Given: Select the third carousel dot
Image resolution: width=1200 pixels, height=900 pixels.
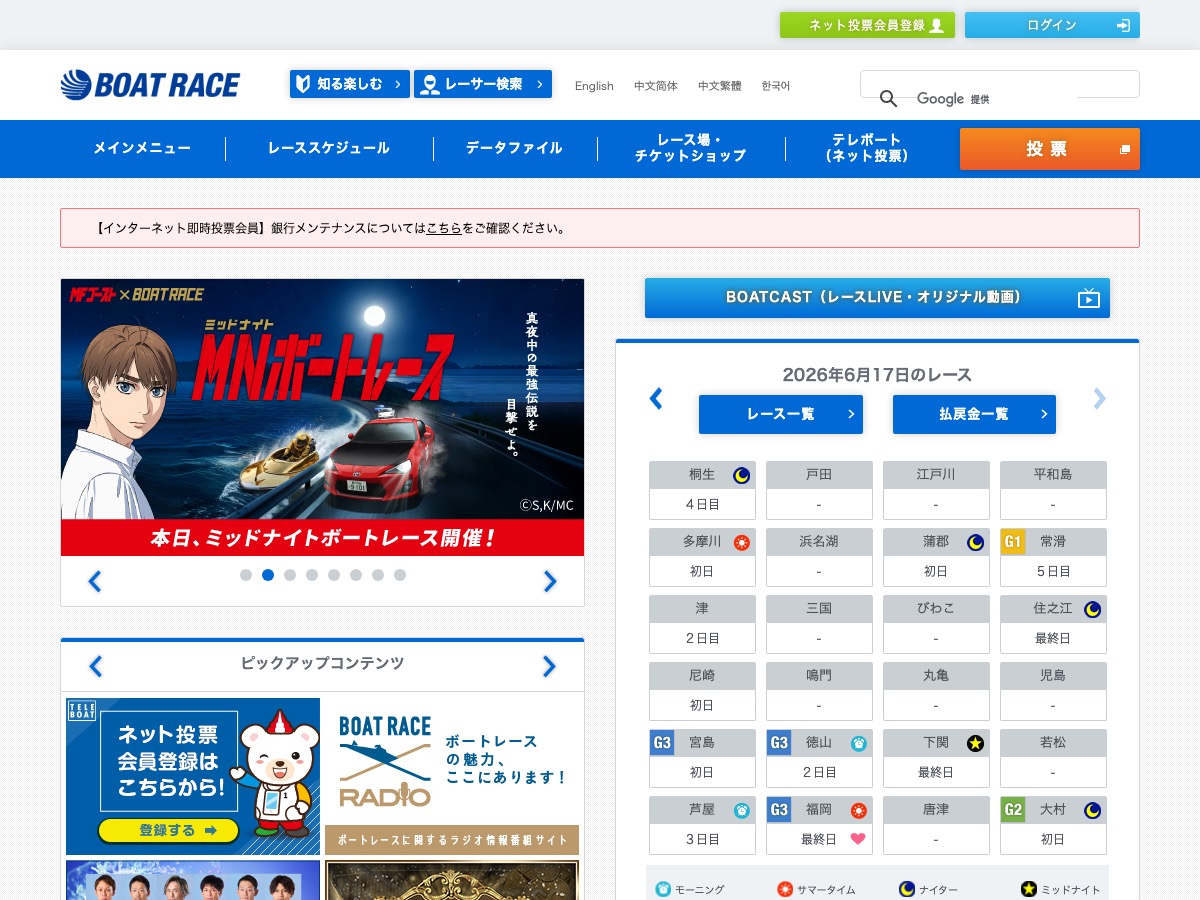Looking at the screenshot, I should [290, 575].
